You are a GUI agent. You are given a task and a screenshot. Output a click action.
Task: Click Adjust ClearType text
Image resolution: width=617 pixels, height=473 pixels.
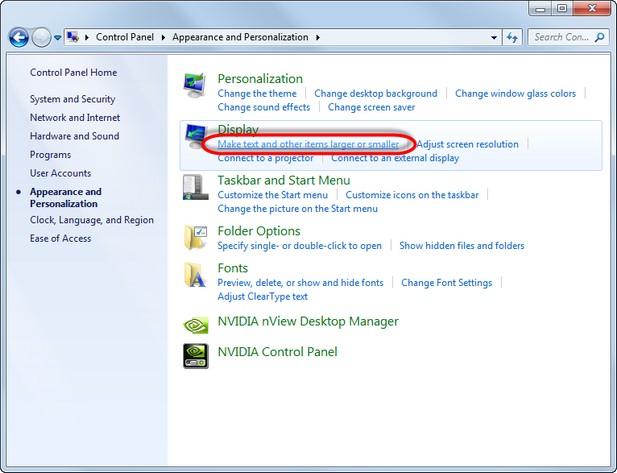(262, 297)
